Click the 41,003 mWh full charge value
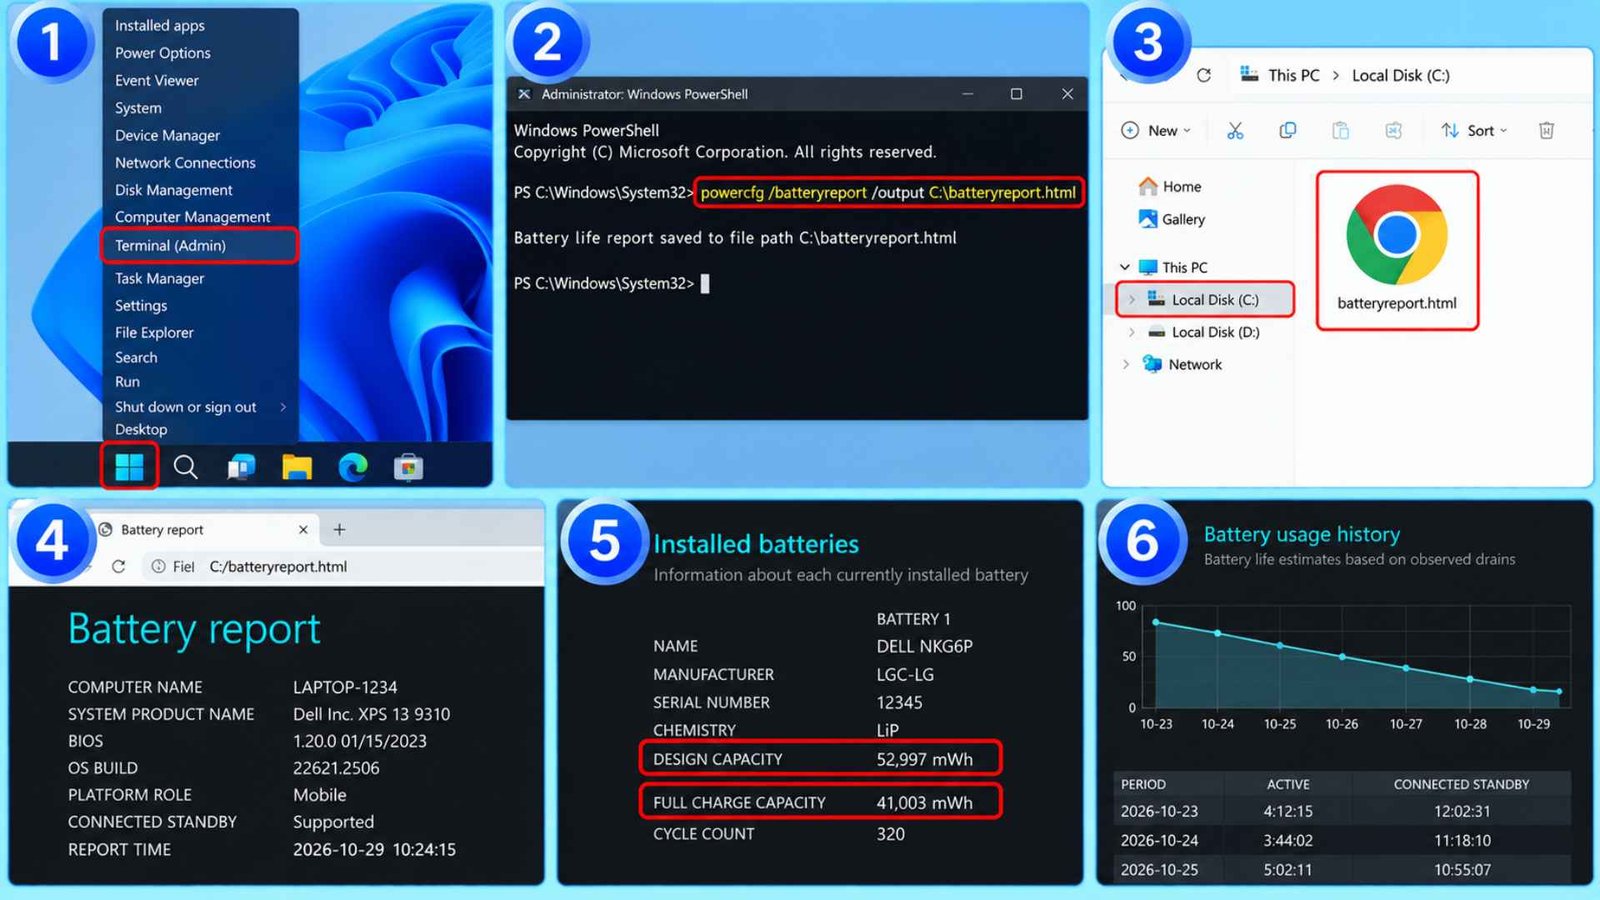 [925, 802]
